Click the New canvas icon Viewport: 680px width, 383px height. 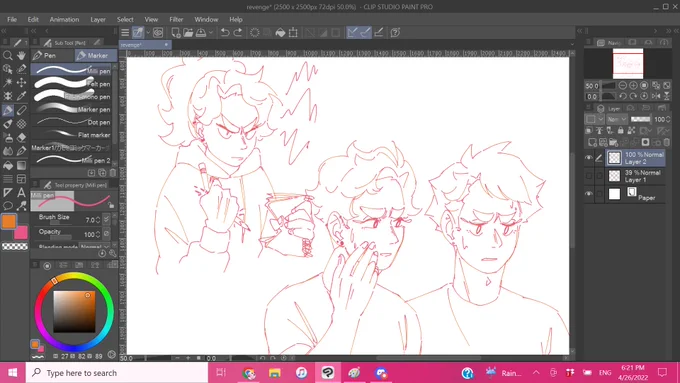(x=176, y=33)
